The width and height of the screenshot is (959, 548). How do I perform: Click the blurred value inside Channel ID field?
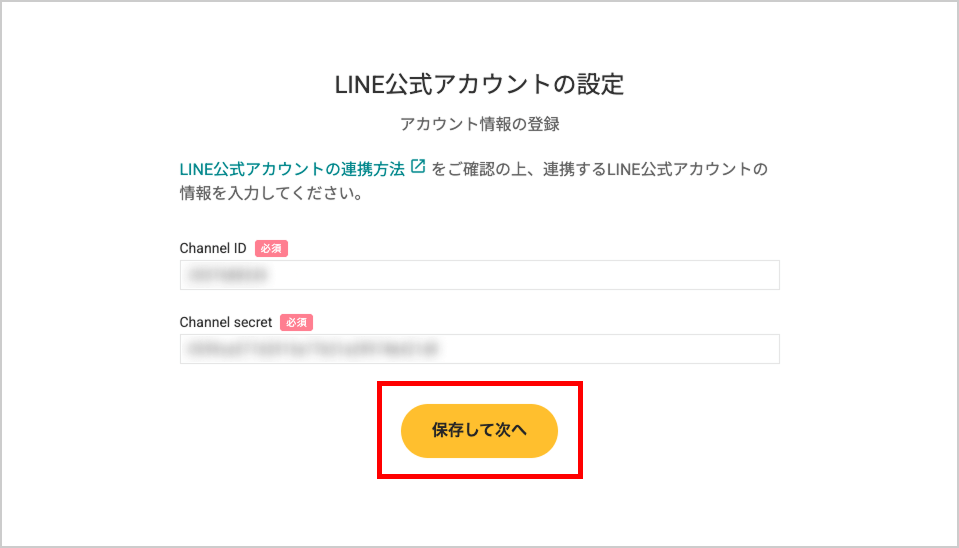[x=228, y=275]
